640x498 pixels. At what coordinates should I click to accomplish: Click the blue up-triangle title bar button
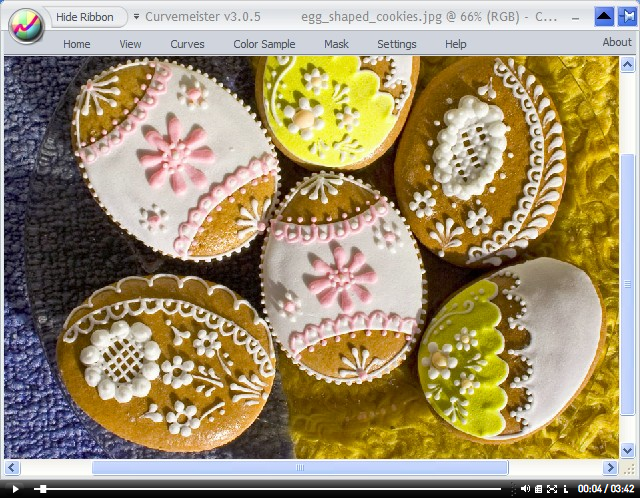(604, 17)
